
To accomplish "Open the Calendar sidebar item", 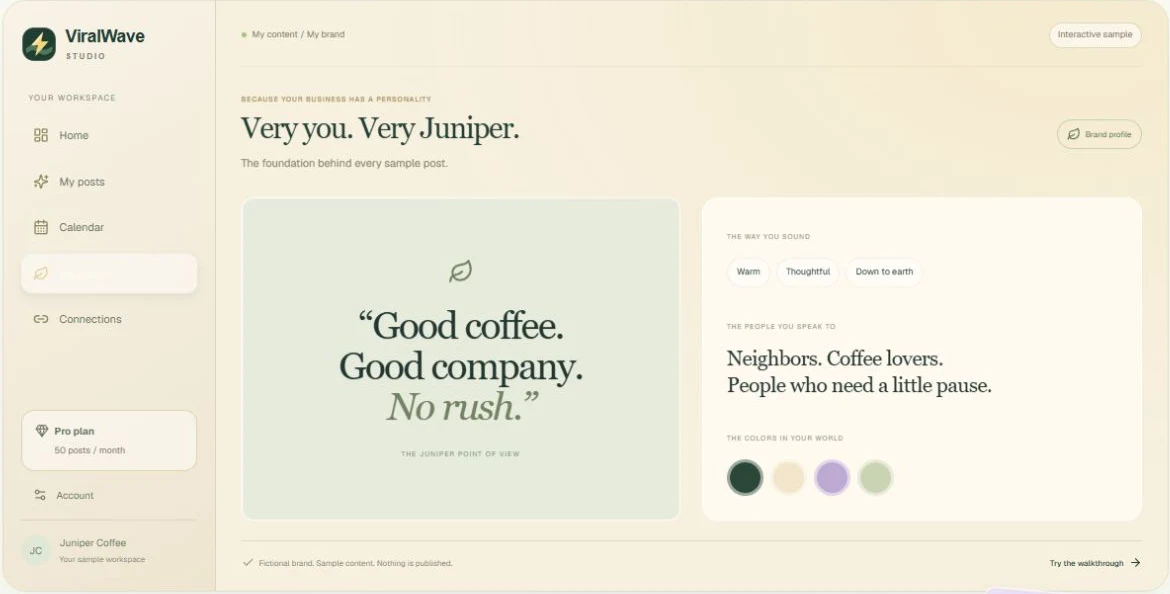I will 109,227.
